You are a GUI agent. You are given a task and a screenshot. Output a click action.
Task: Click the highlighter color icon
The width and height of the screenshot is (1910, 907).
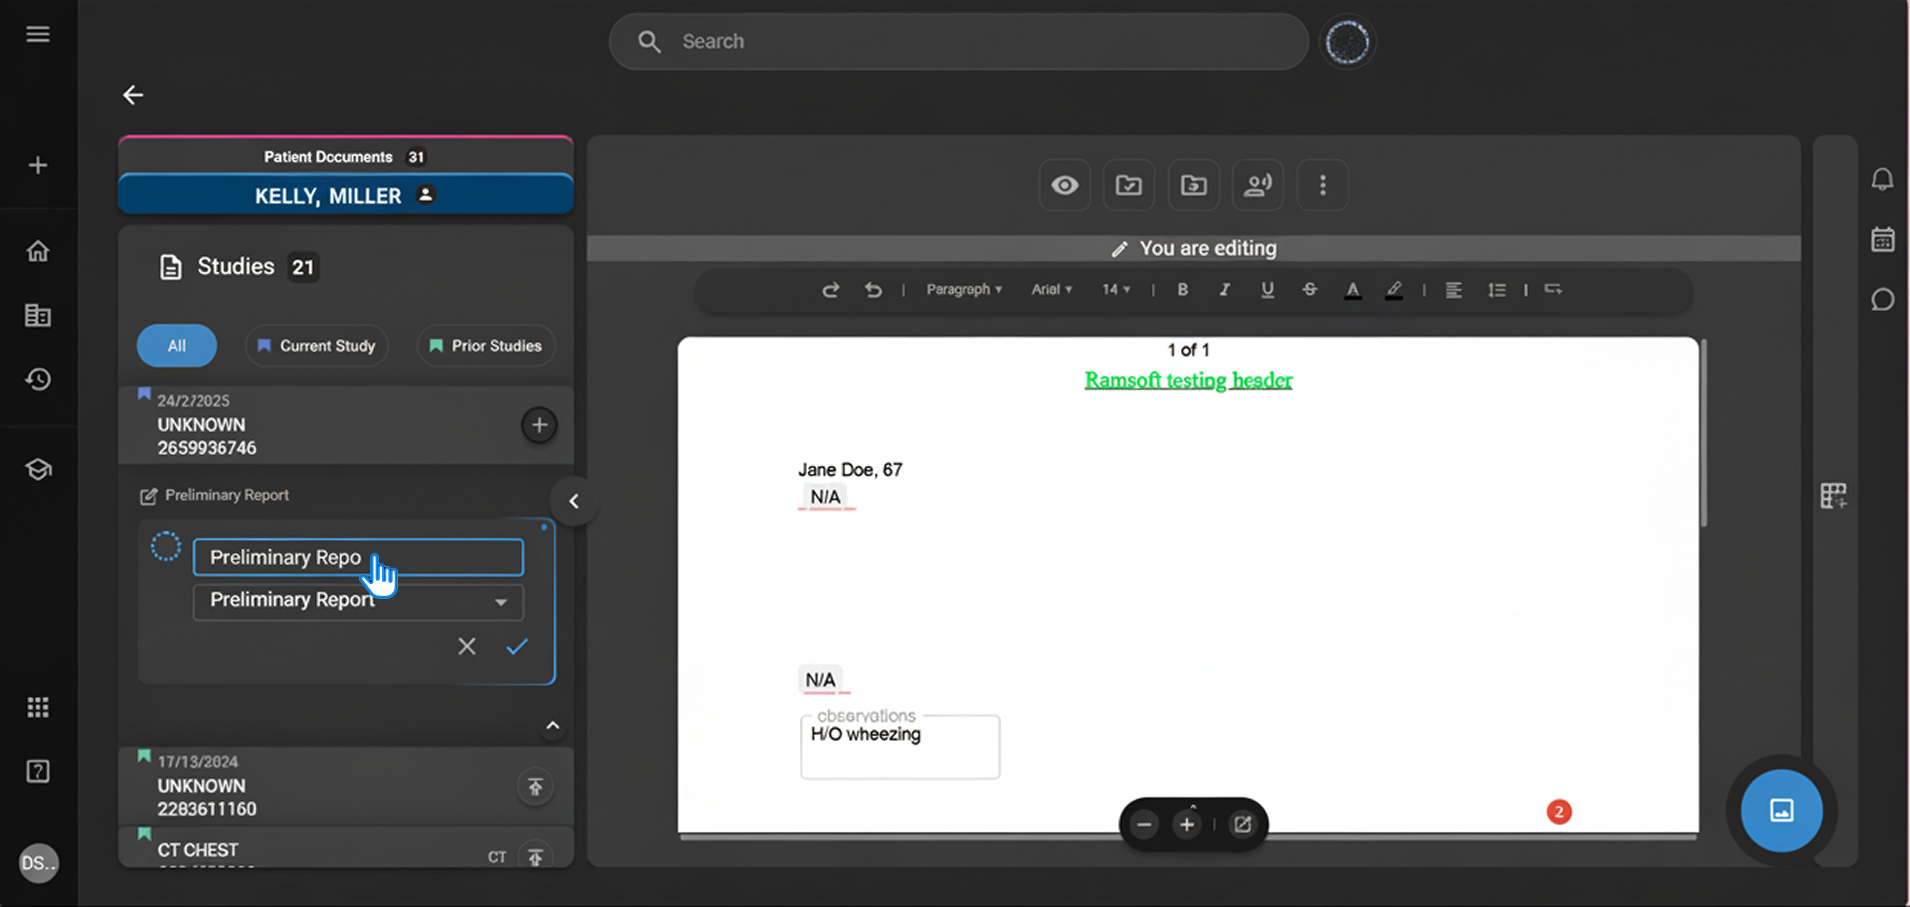tap(1394, 290)
